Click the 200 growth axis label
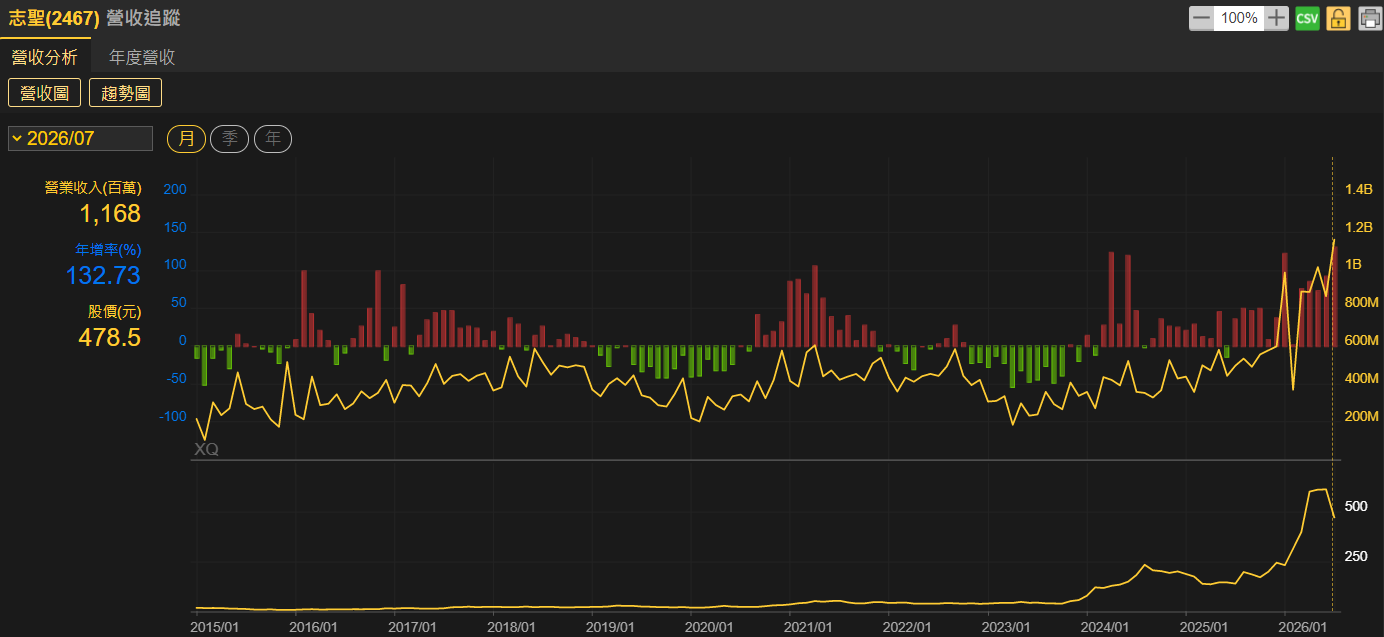This screenshot has width=1384, height=637. (x=175, y=189)
